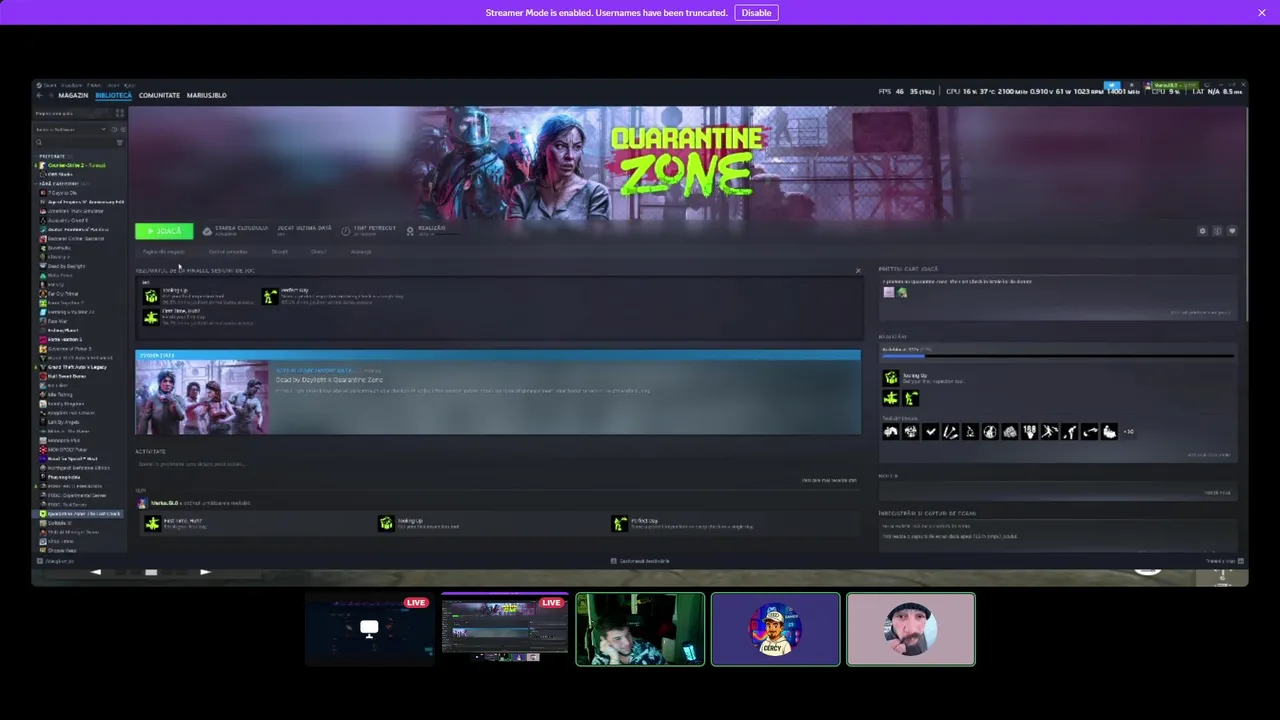Select the webcam participant tile

(640, 629)
